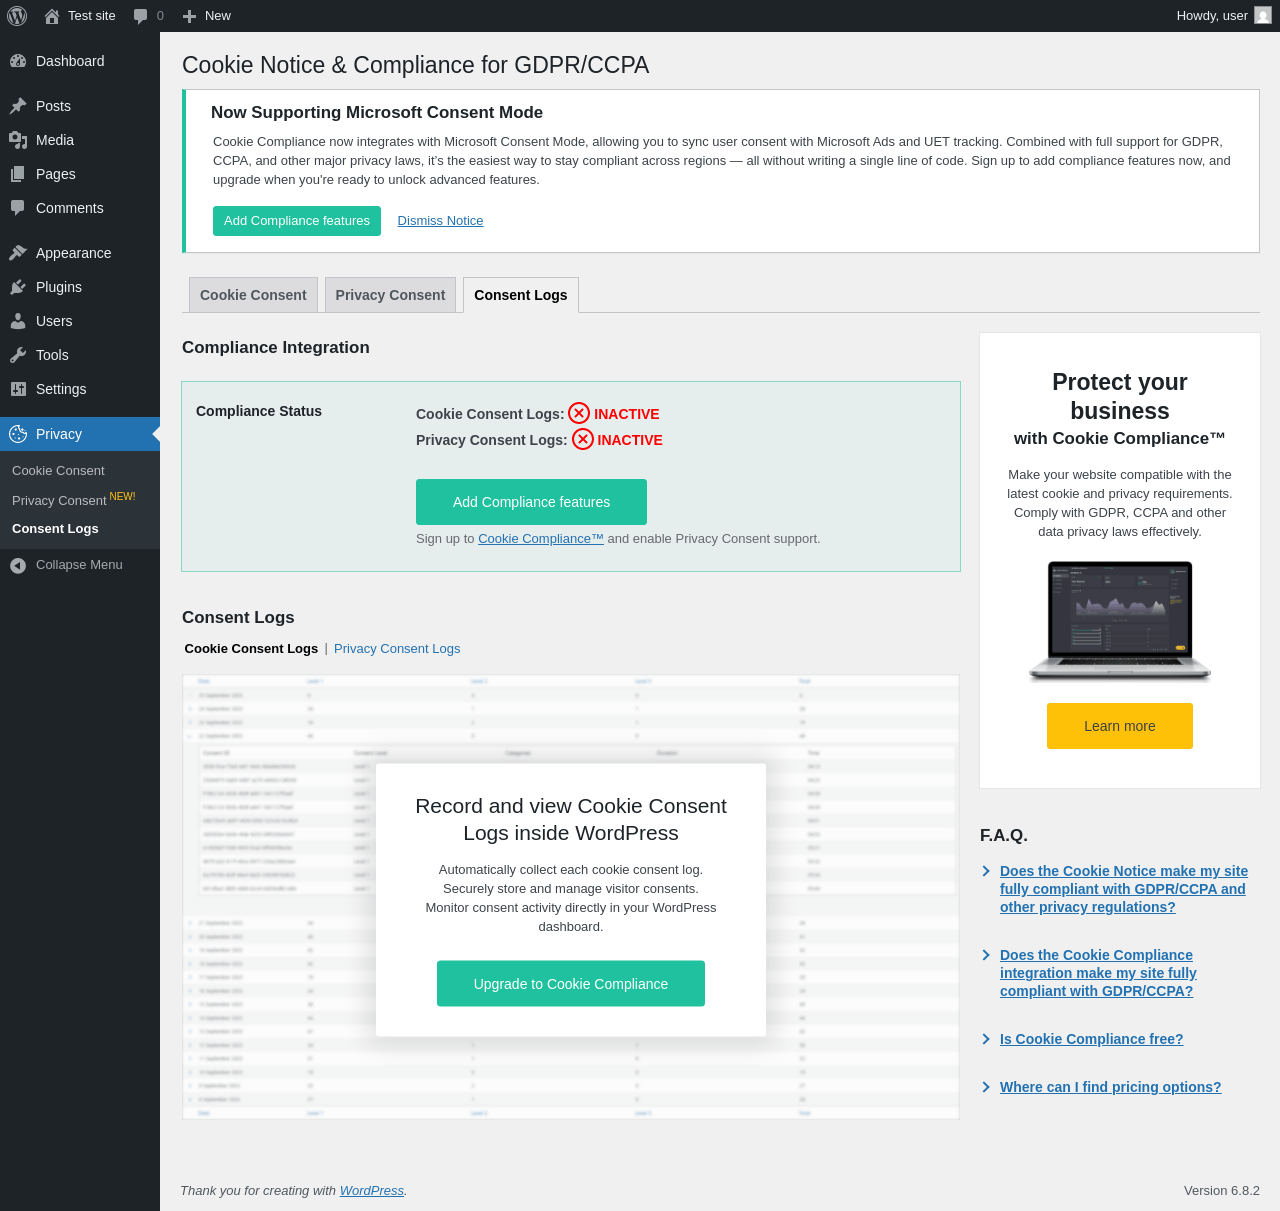Open Cookie Consent submenu item
Viewport: 1280px width, 1211px height.
[58, 471]
